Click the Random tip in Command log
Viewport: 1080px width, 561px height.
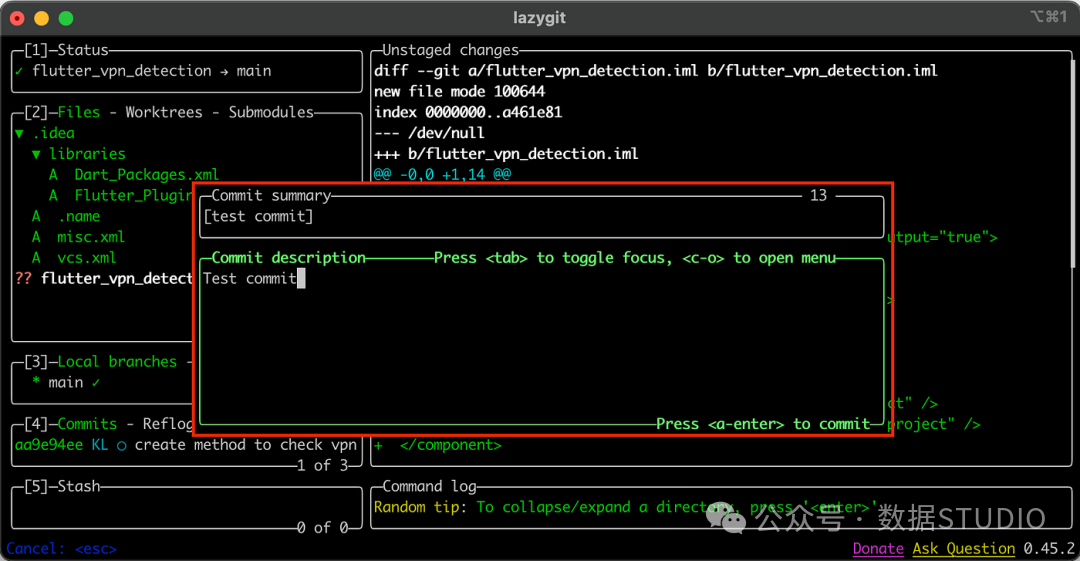tap(625, 507)
